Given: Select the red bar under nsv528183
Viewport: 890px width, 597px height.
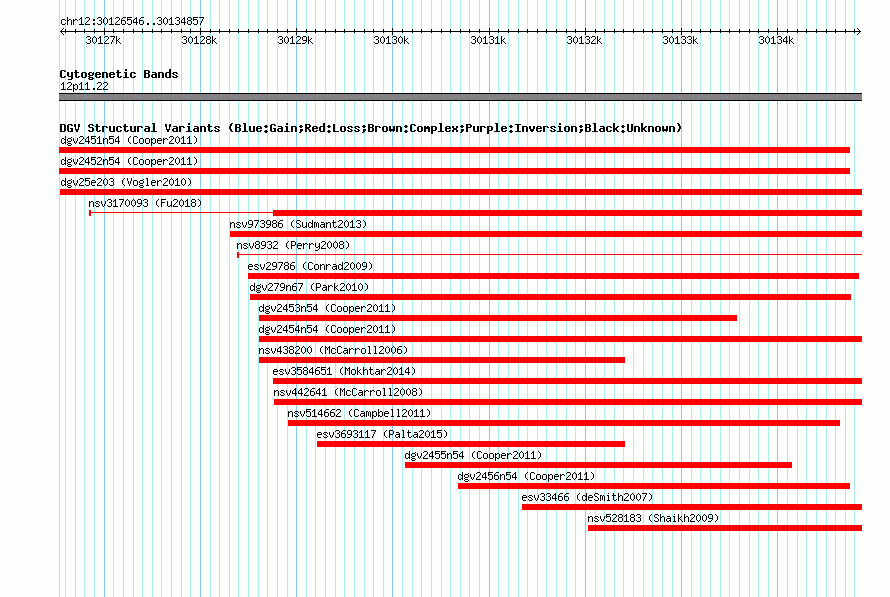Looking at the screenshot, I should click(725, 528).
